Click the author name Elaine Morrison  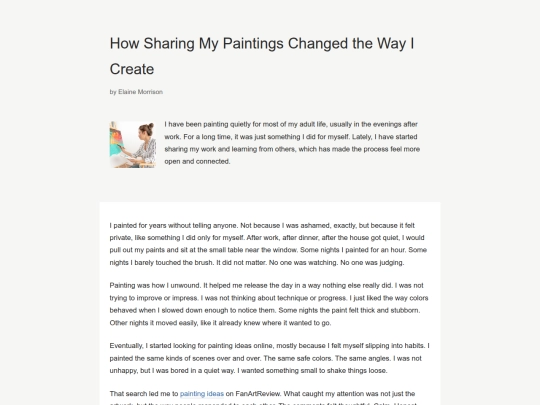click(141, 92)
